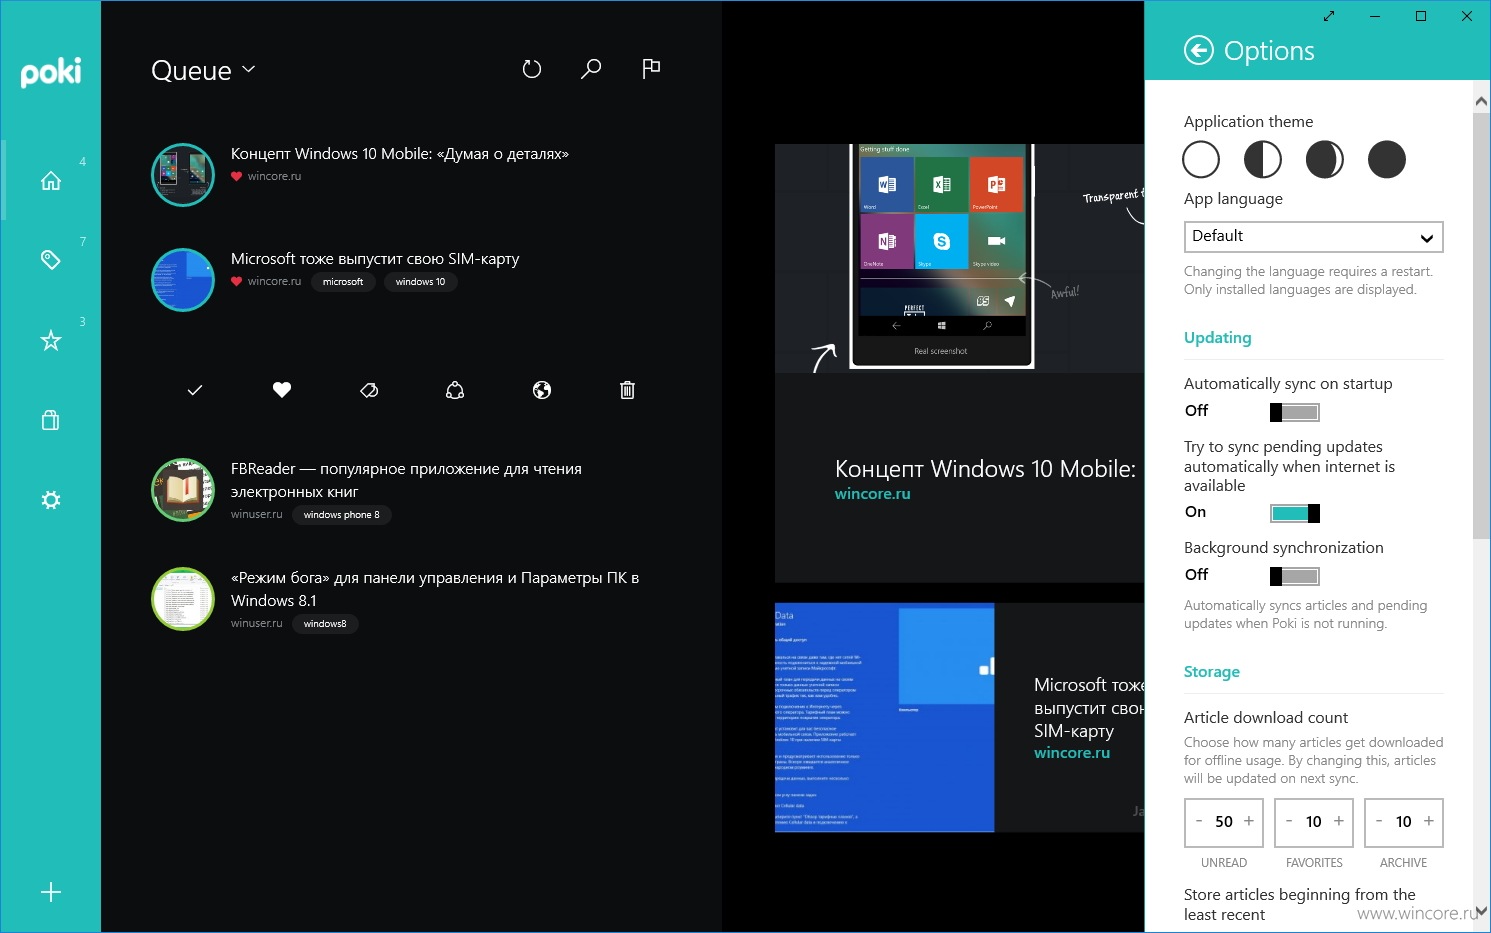Refresh the queue with sync icon
1491x933 pixels.
click(x=532, y=69)
